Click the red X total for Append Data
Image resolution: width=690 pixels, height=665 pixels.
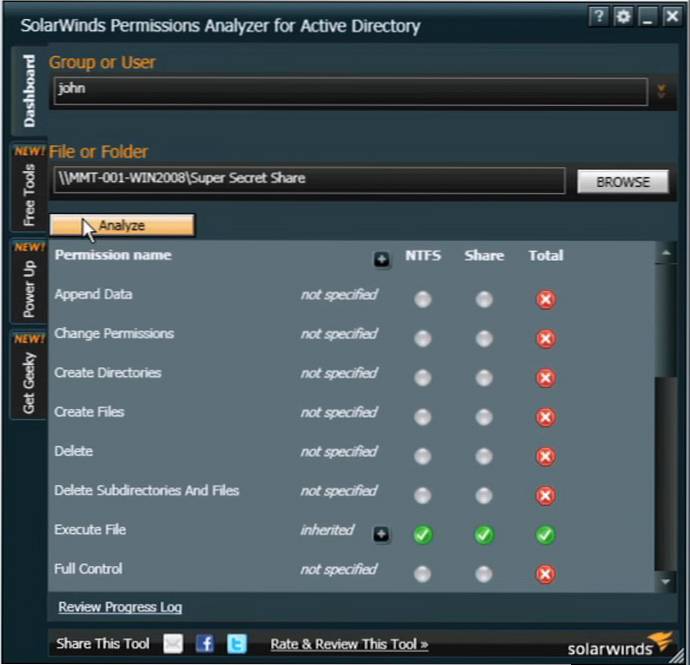pyautogui.click(x=545, y=299)
